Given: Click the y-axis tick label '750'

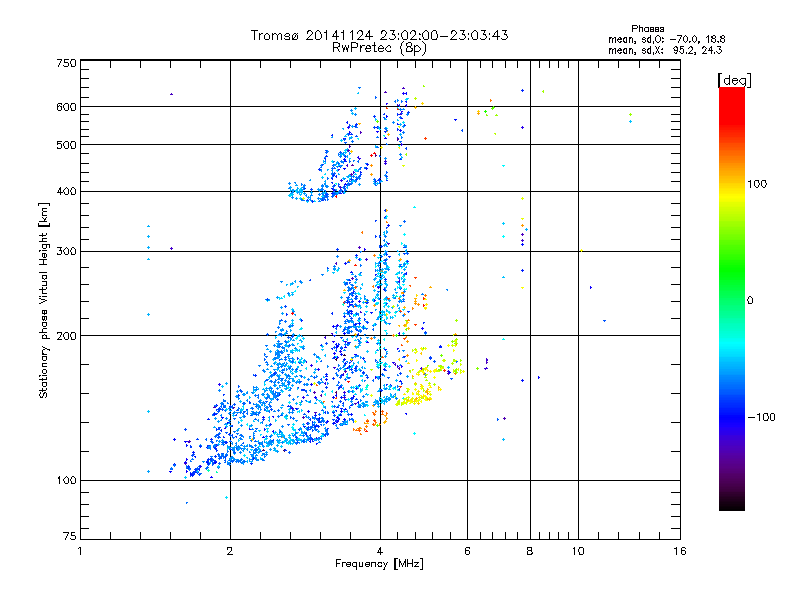Looking at the screenshot, I should click(x=67, y=63).
